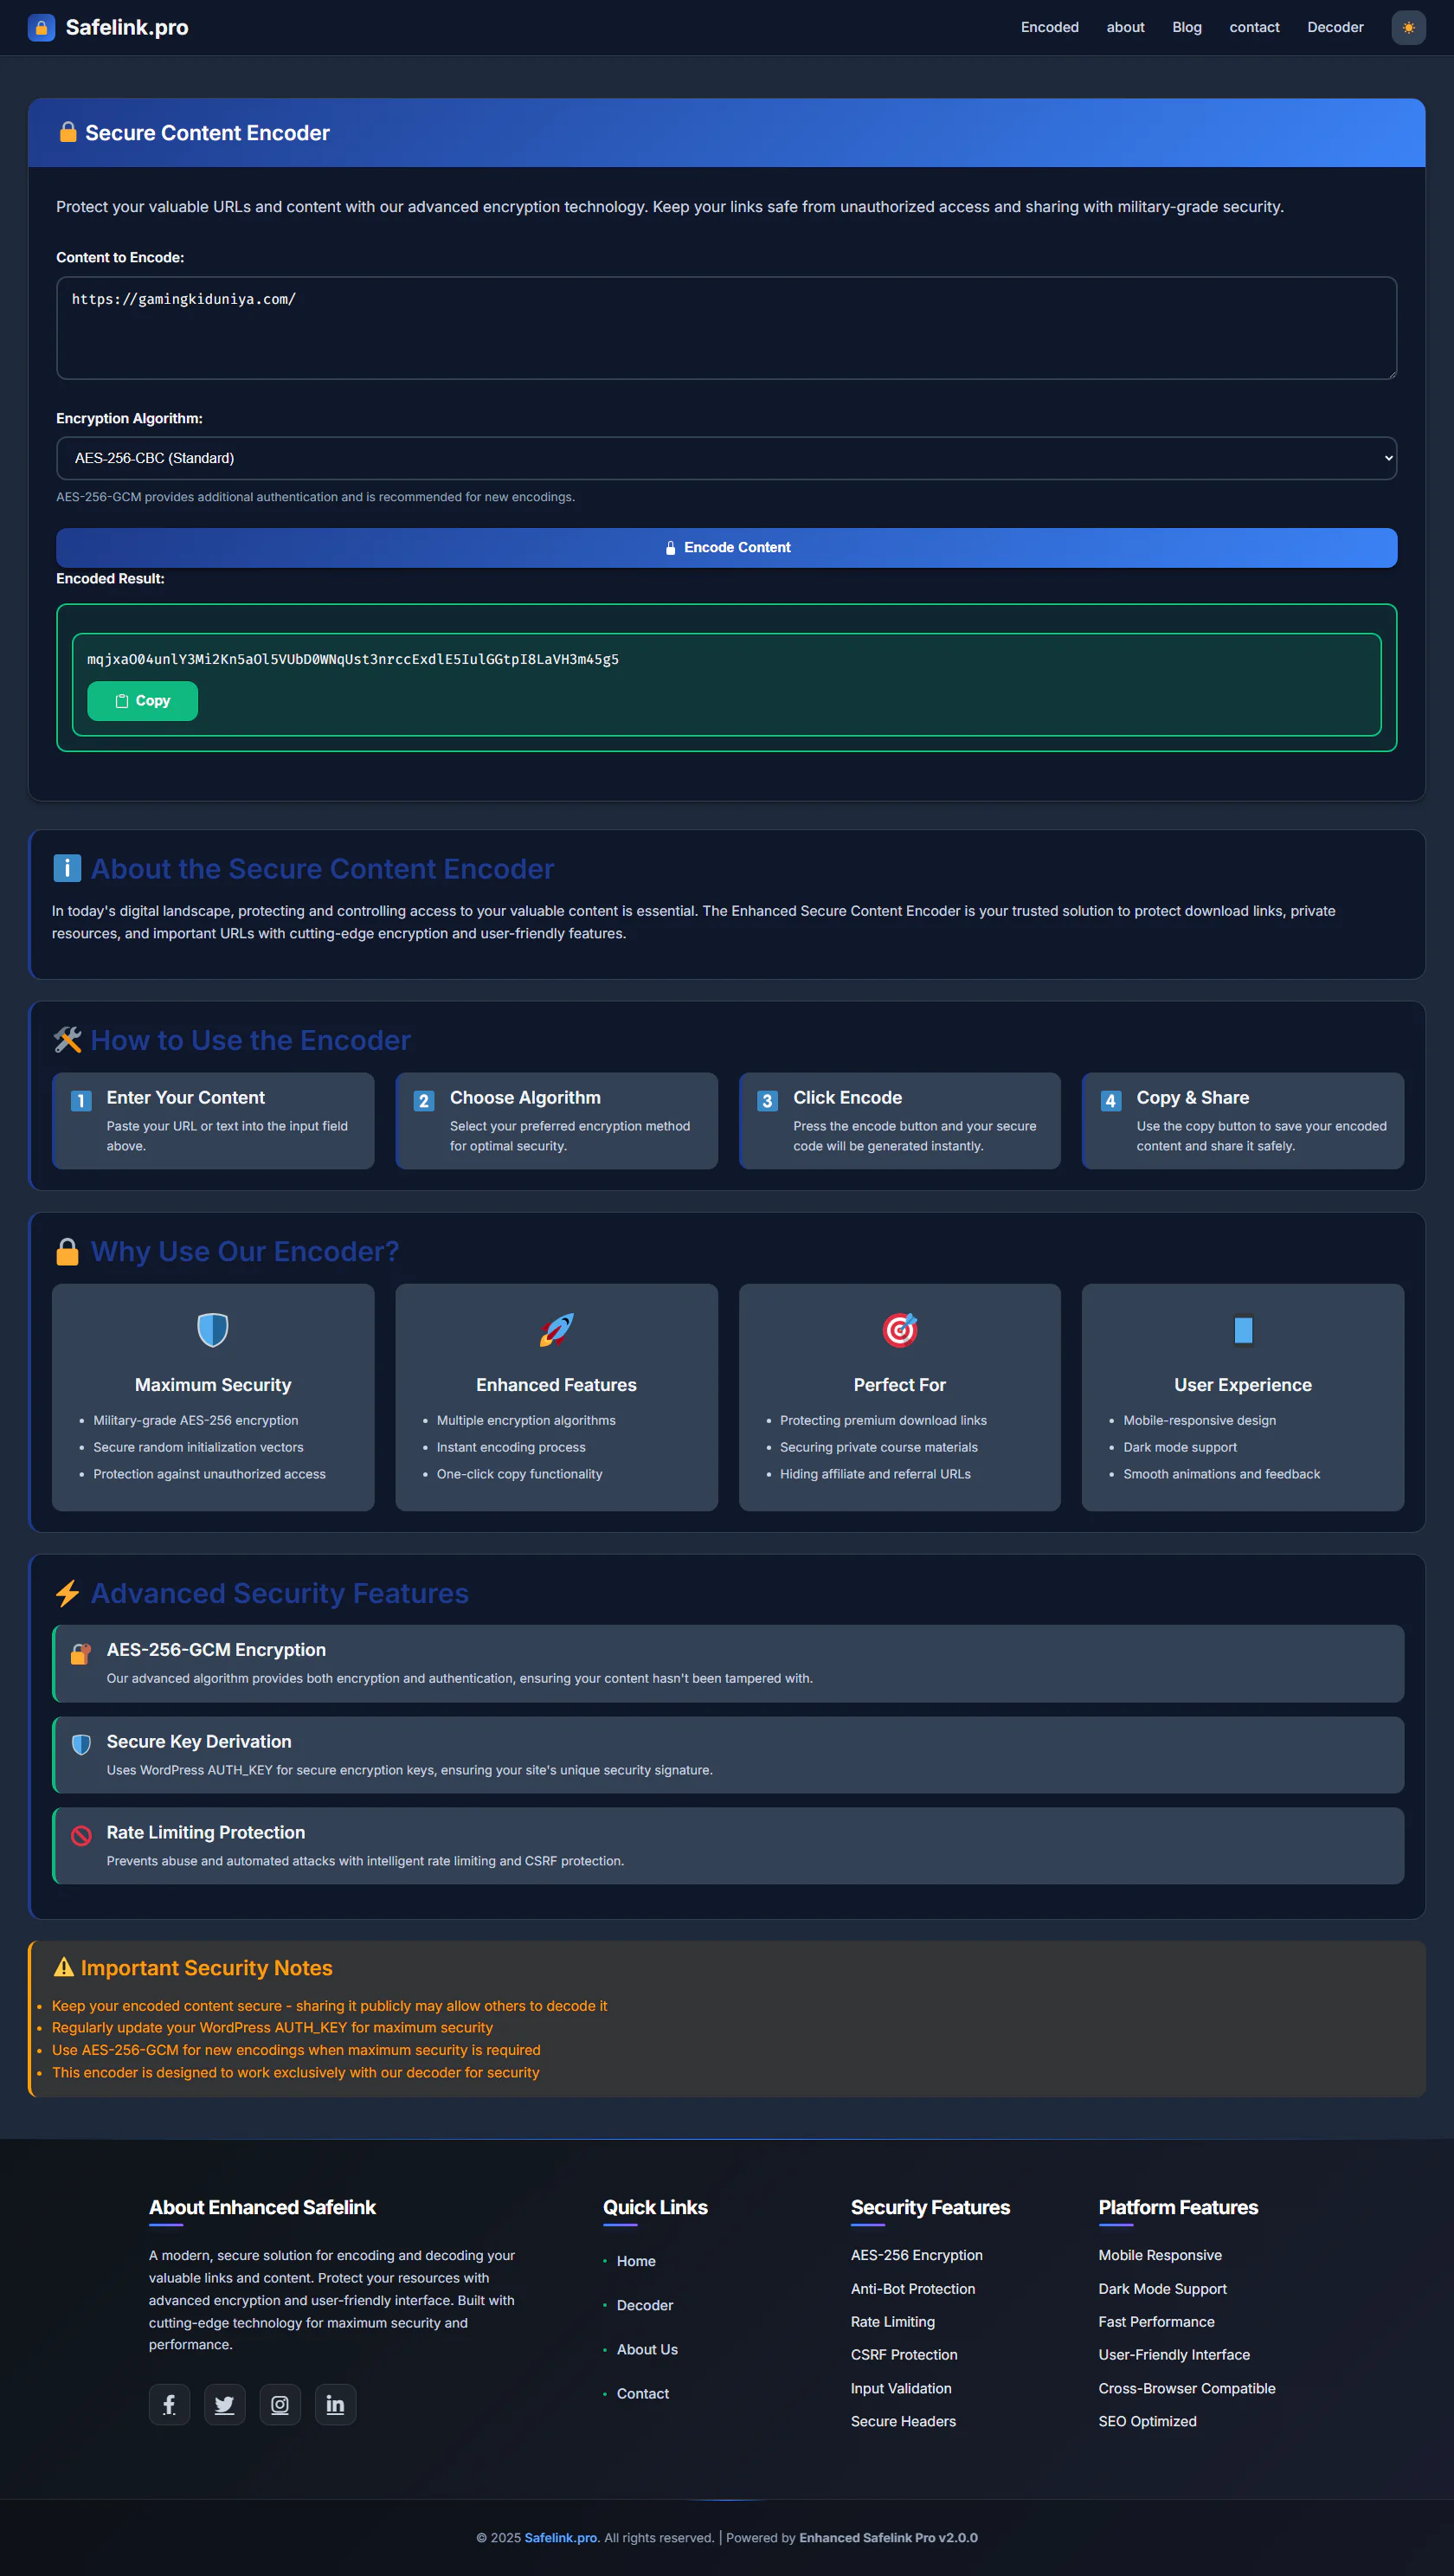Click the target icon above Perfect For

(899, 1330)
